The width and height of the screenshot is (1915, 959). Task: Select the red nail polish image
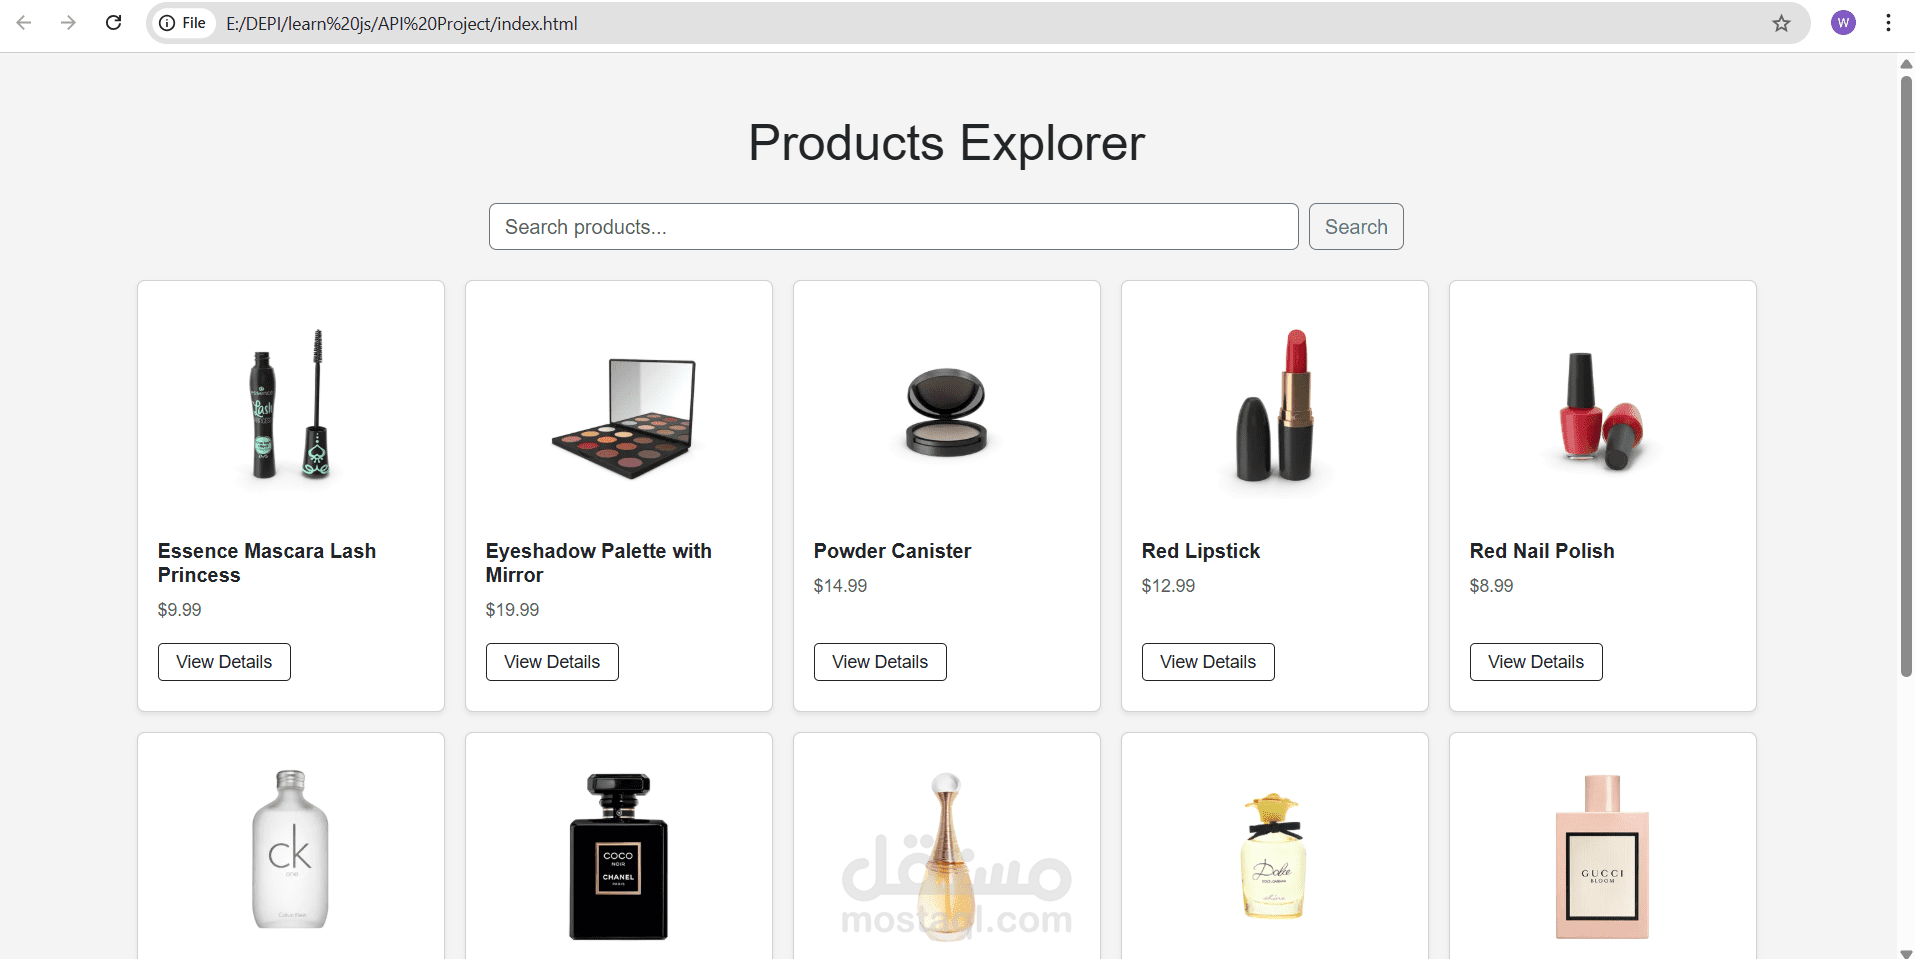[1601, 411]
